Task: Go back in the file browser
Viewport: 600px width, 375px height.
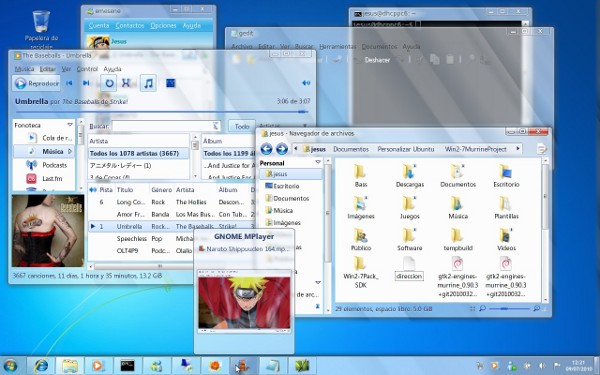Action: 266,149
